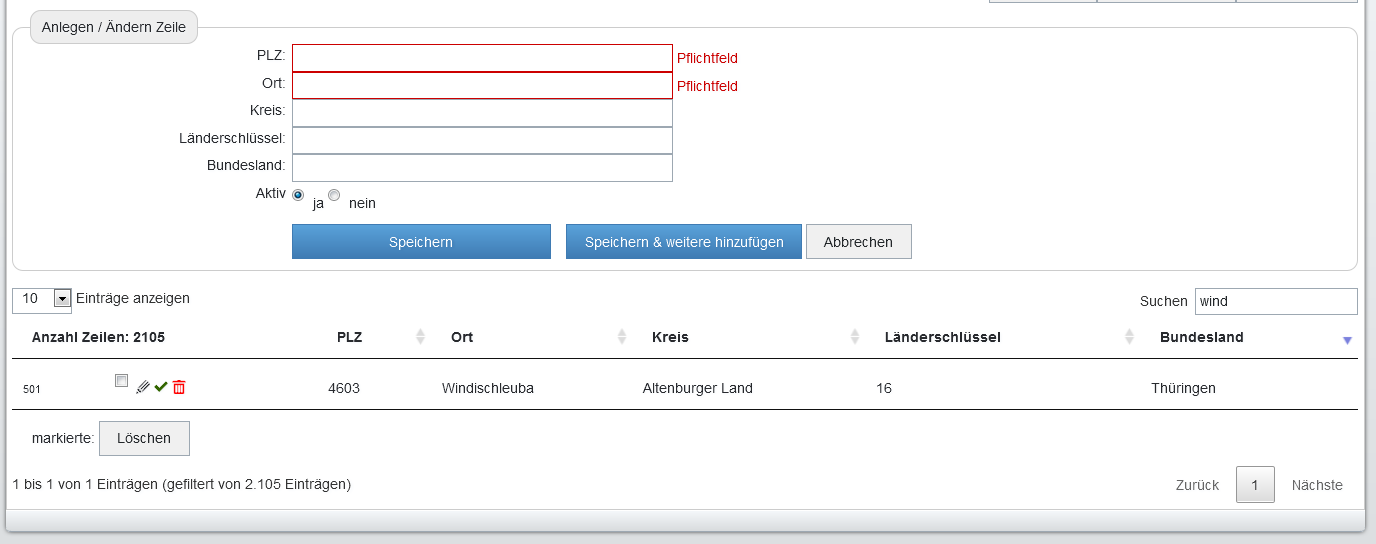Sort by Kreis using its sort arrows
The height and width of the screenshot is (544, 1376).
pyautogui.click(x=855, y=337)
